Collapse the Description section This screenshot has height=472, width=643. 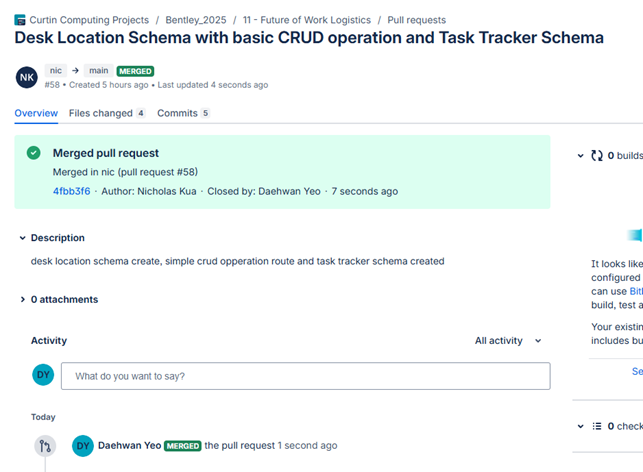click(23, 238)
